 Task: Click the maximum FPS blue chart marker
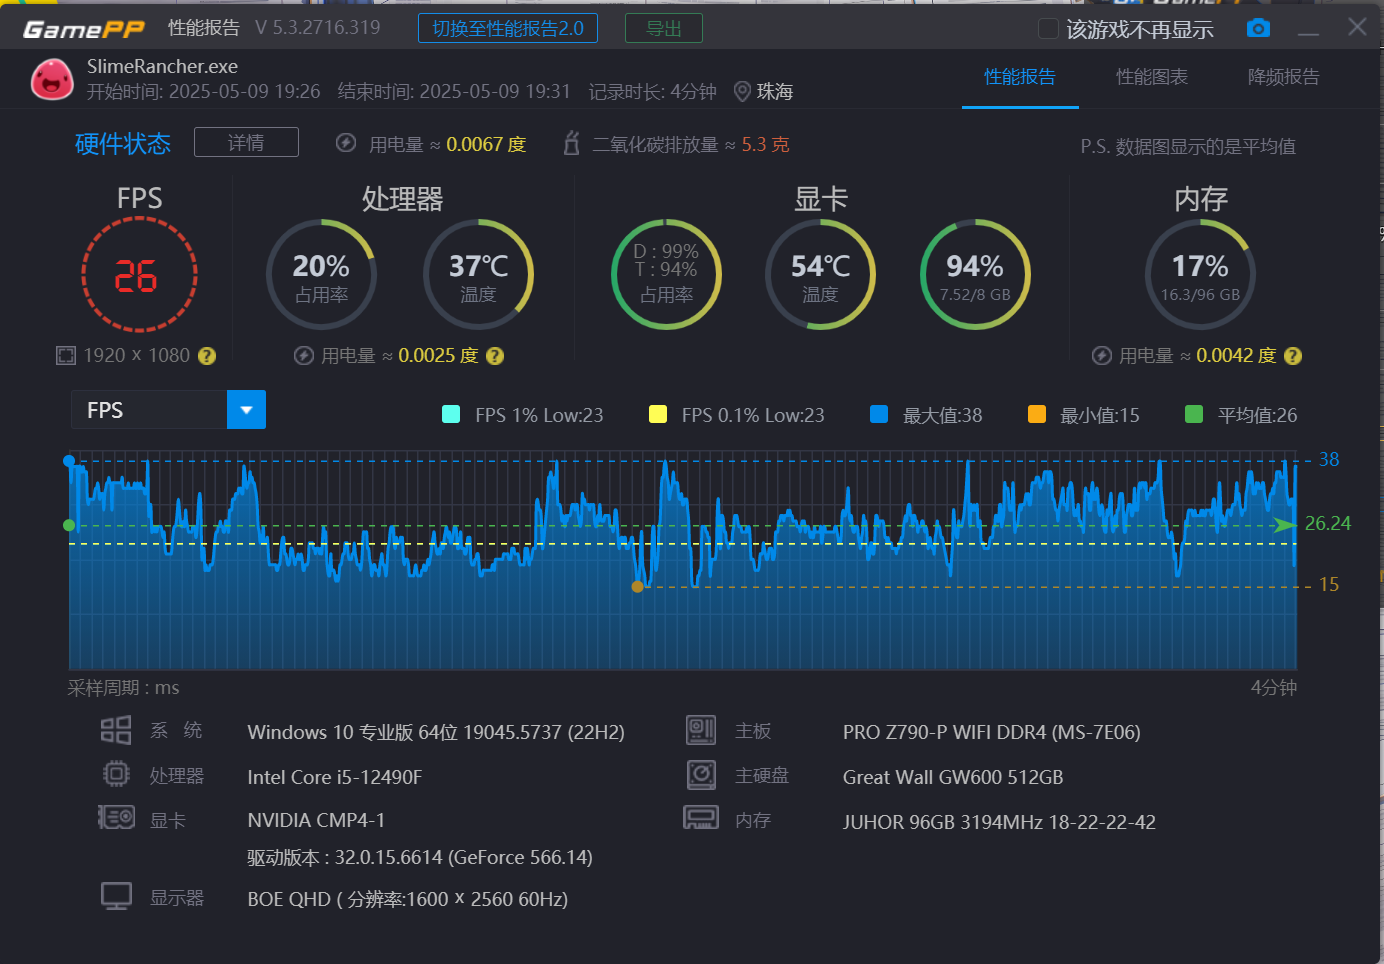(x=69, y=461)
